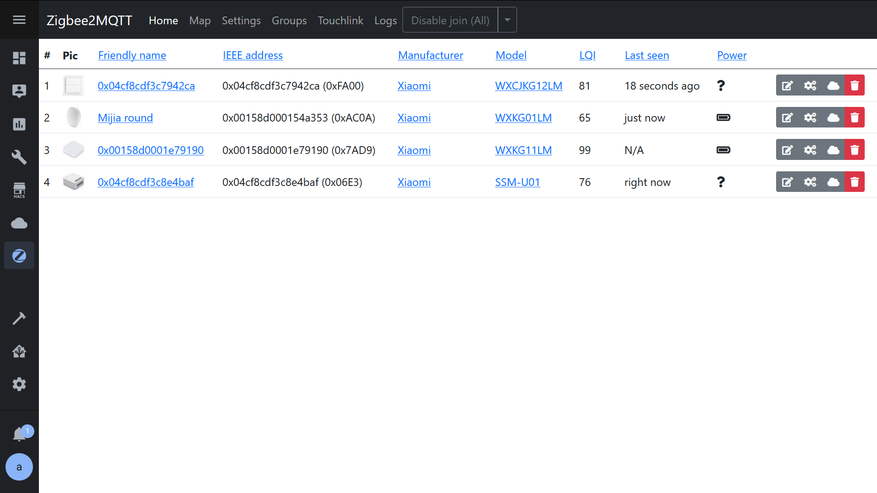Open the person card sidebar icon
Image resolution: width=877 pixels, height=493 pixels.
tap(19, 91)
